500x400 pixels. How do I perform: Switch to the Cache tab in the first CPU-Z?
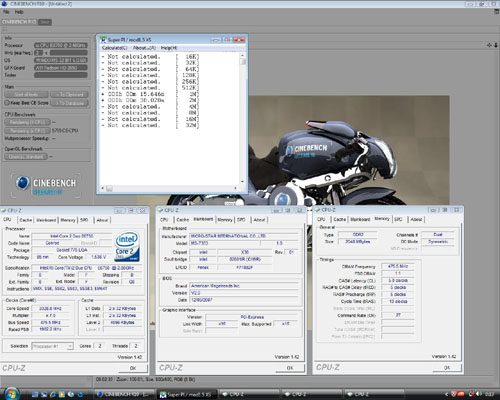coord(25,220)
